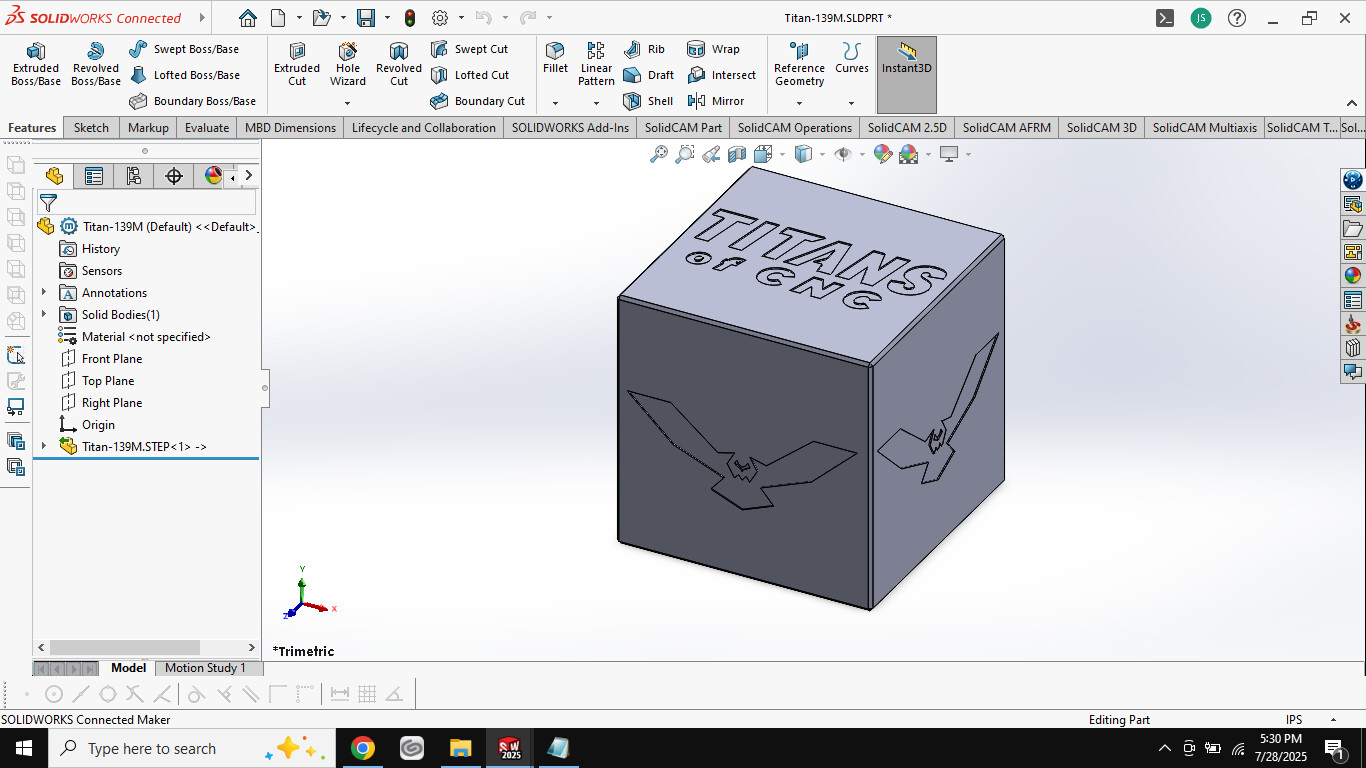Click the Zoom to Fit icon
Image resolution: width=1366 pixels, height=768 pixels.
[x=659, y=154]
